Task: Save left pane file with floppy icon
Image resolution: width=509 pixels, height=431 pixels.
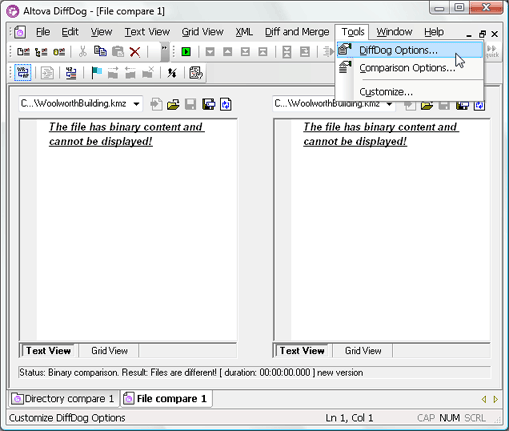Action: tap(191, 105)
